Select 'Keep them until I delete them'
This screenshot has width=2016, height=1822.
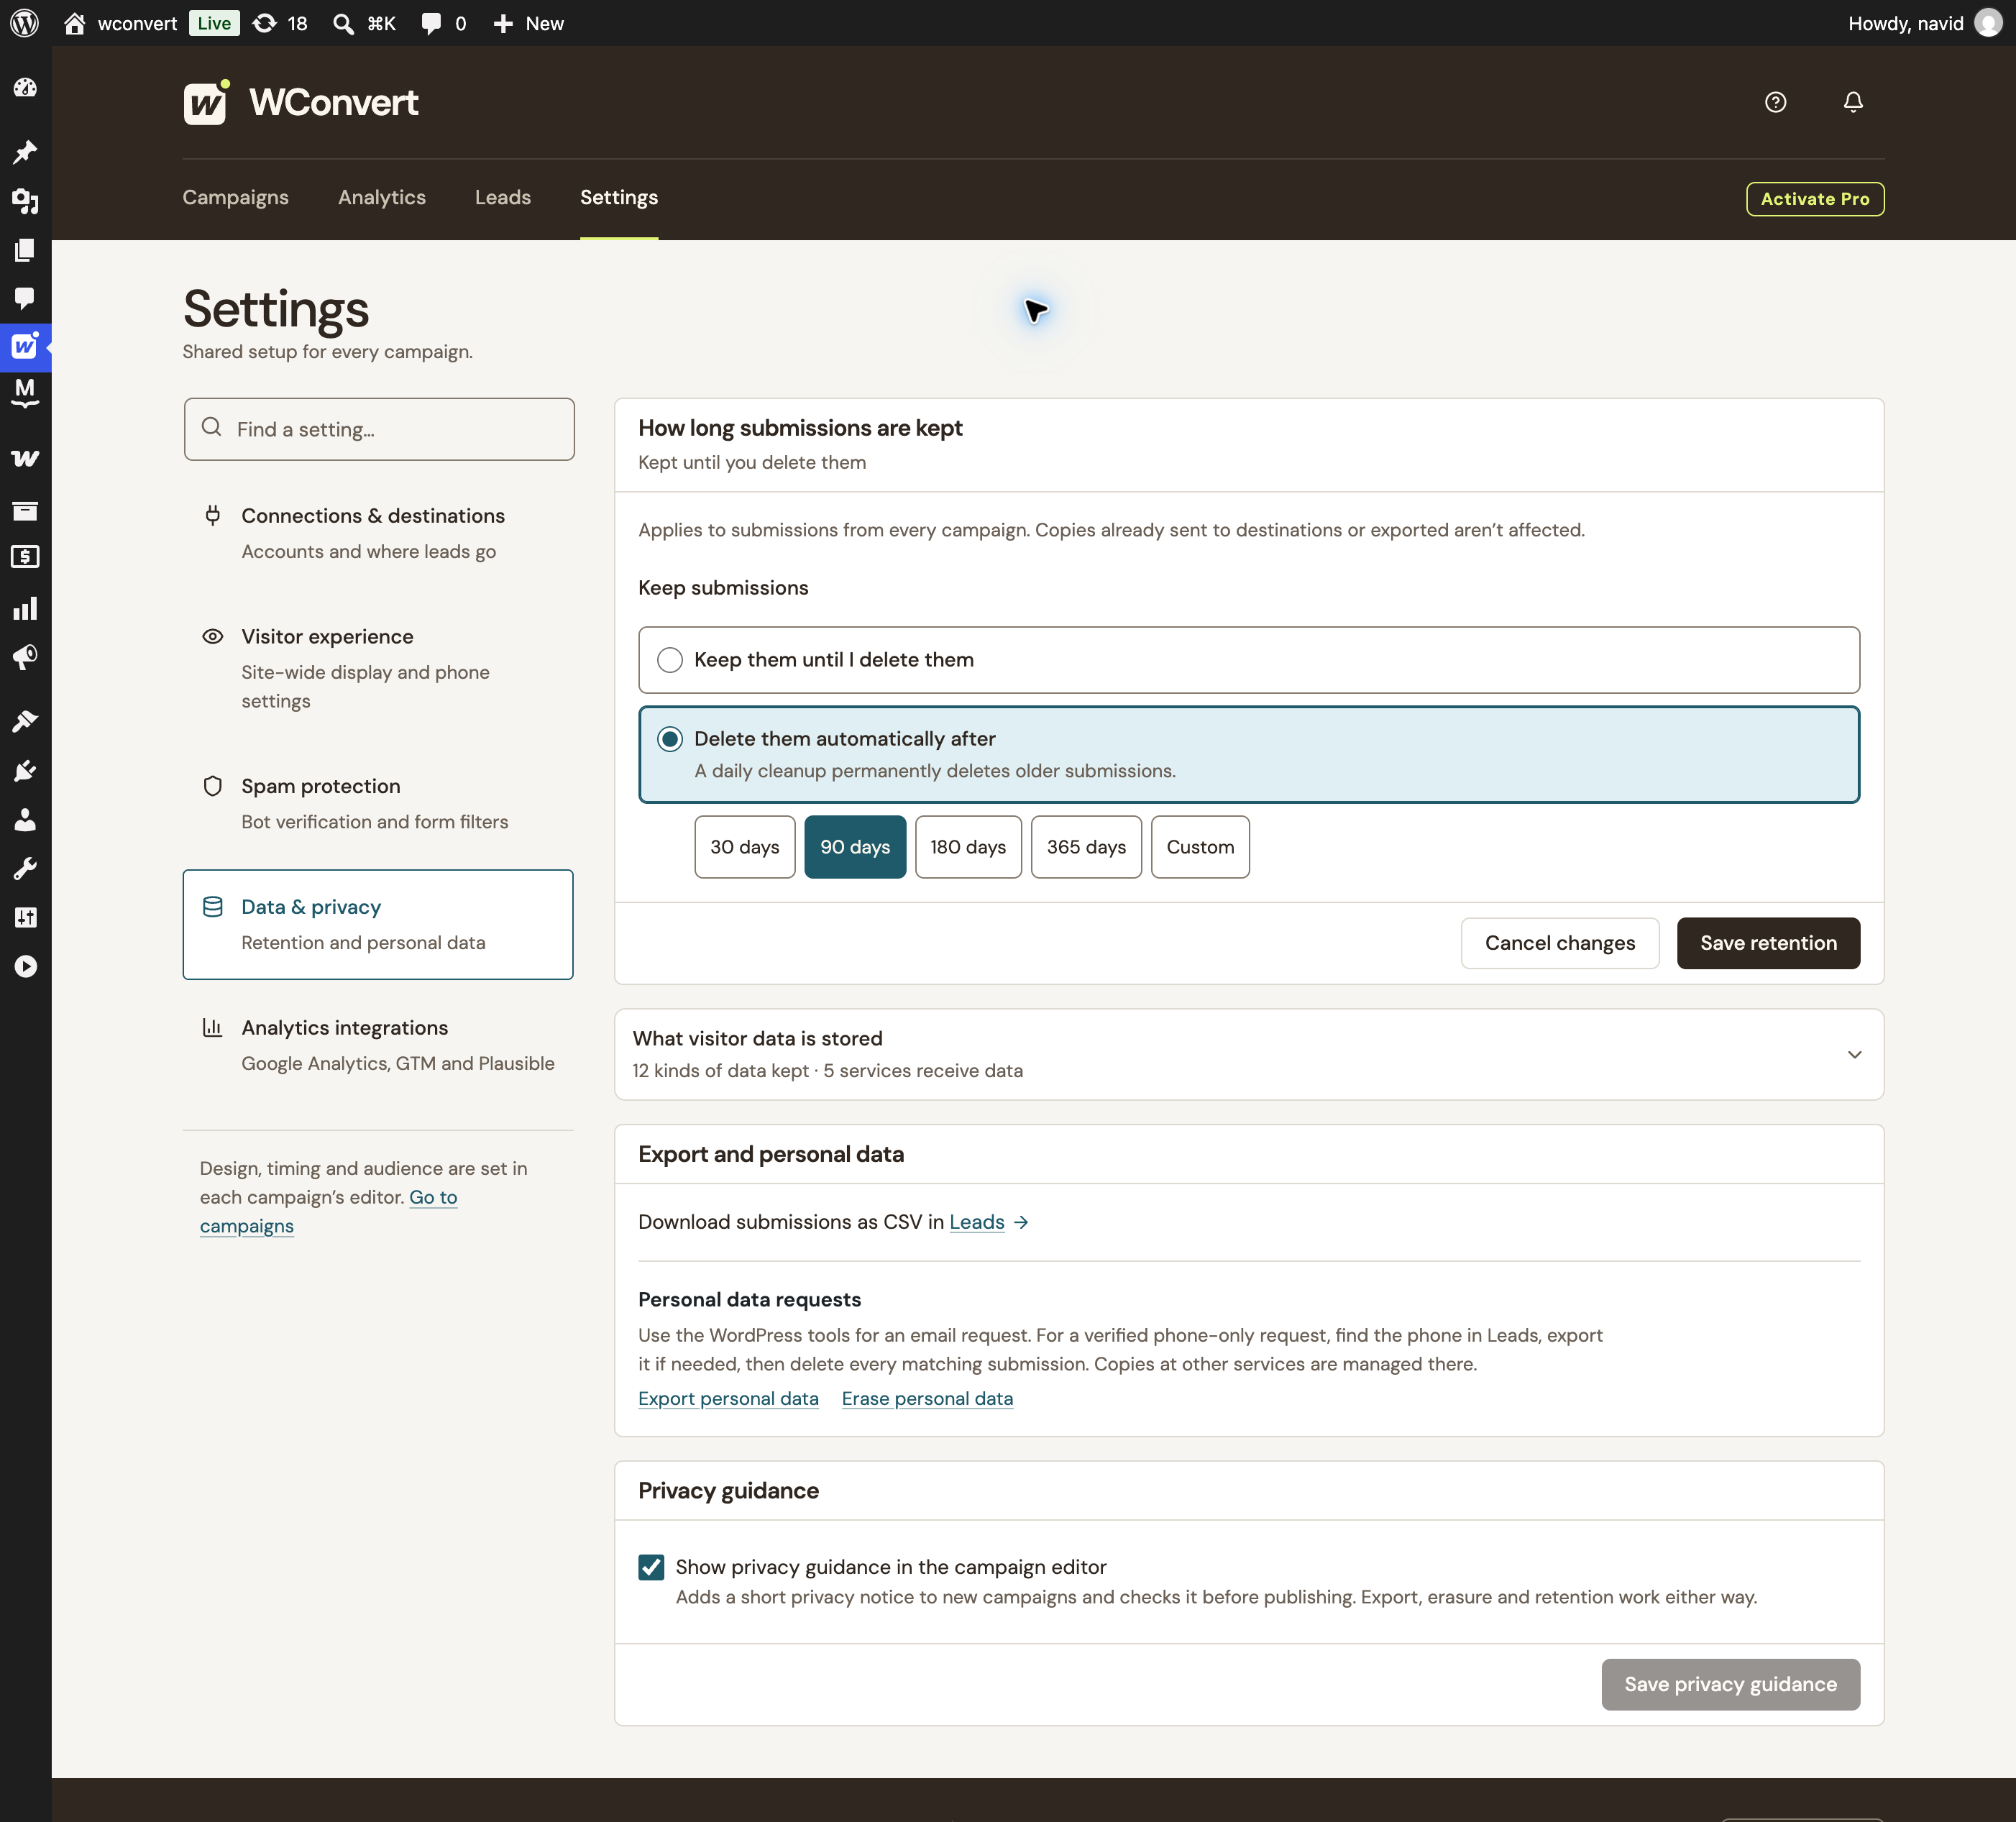[x=1249, y=660]
